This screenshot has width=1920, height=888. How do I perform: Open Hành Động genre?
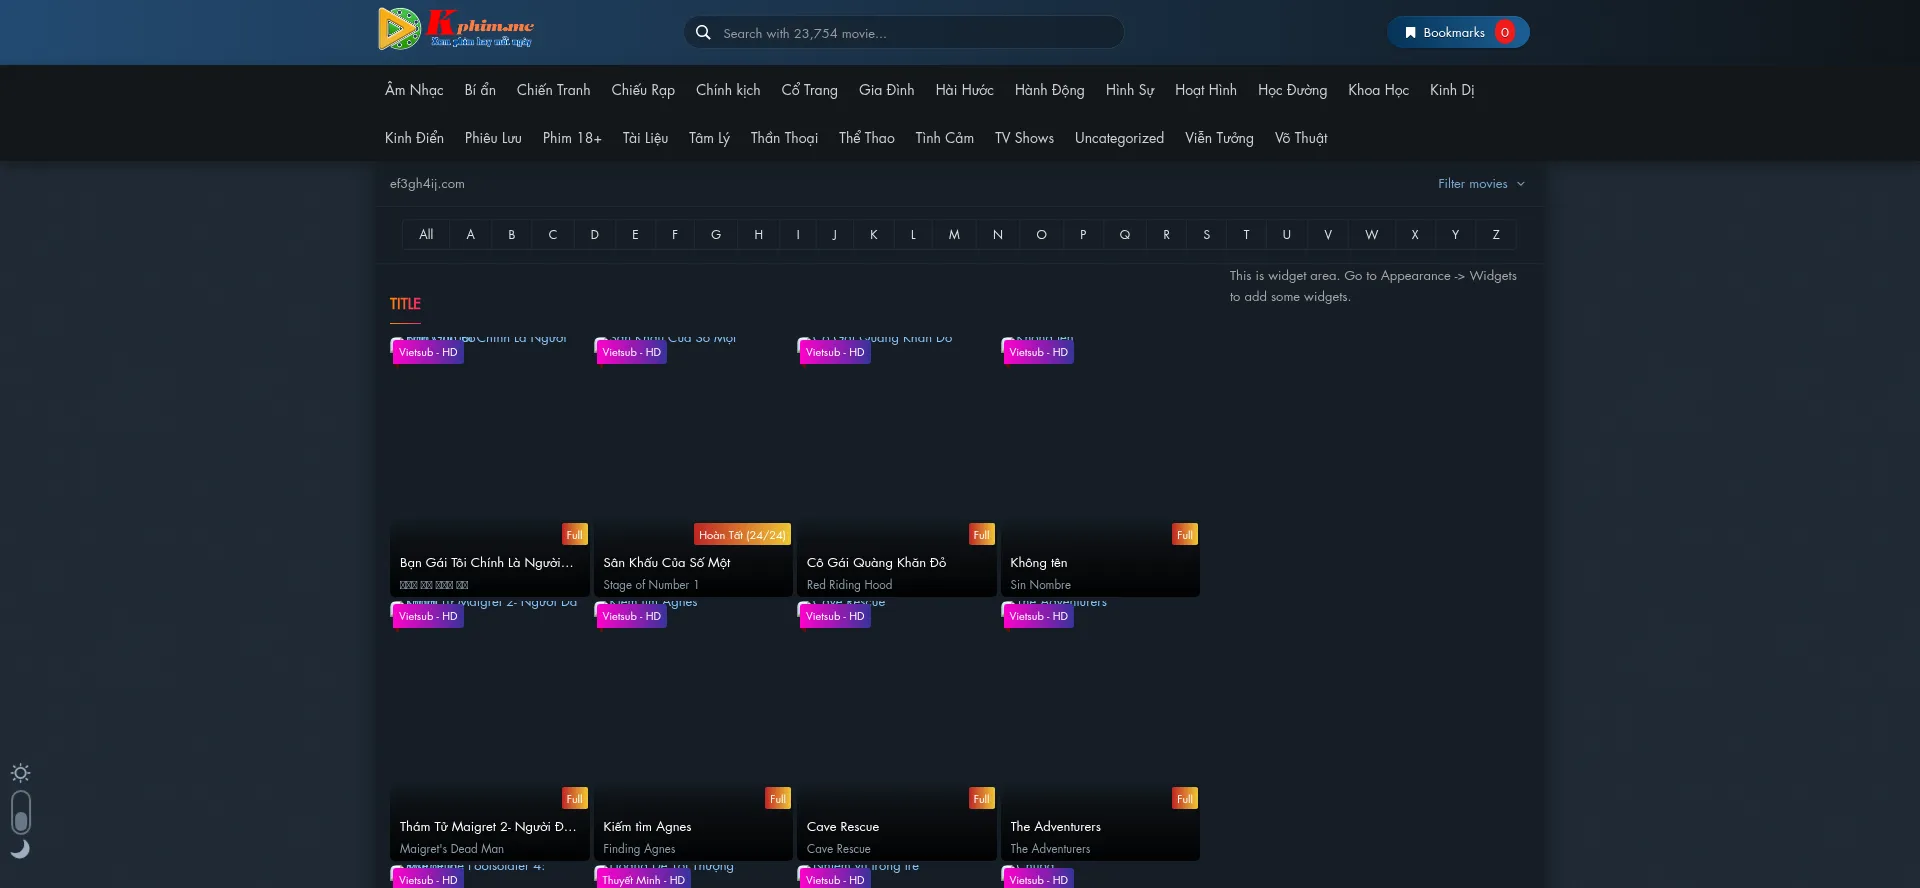(1049, 90)
